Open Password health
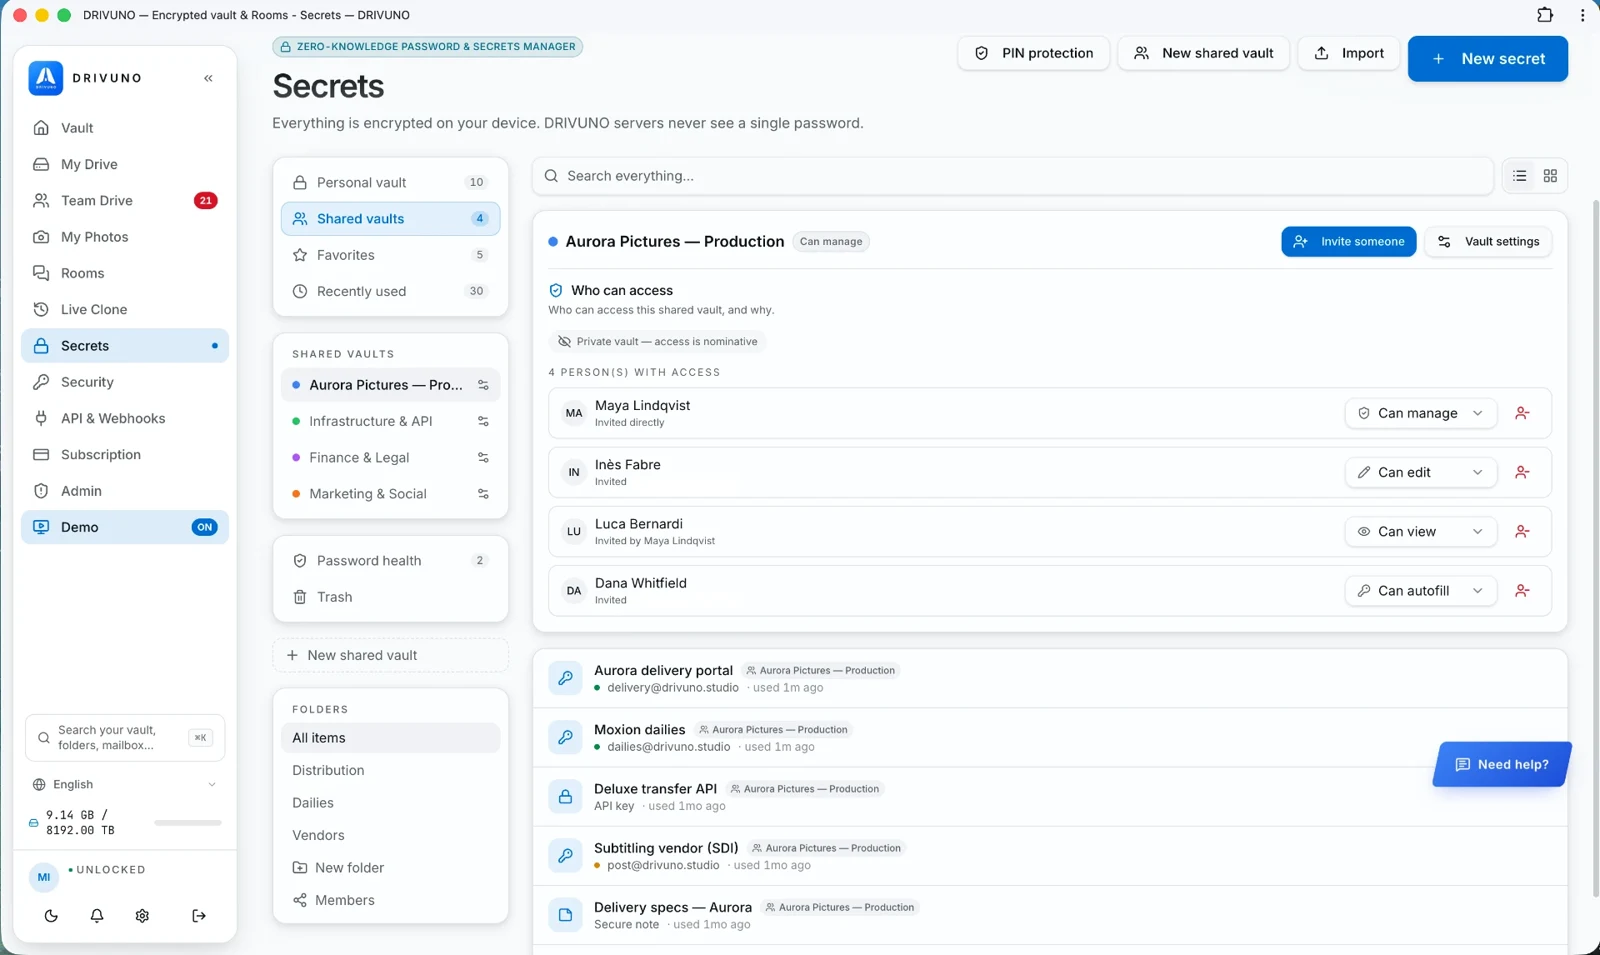 click(390, 561)
